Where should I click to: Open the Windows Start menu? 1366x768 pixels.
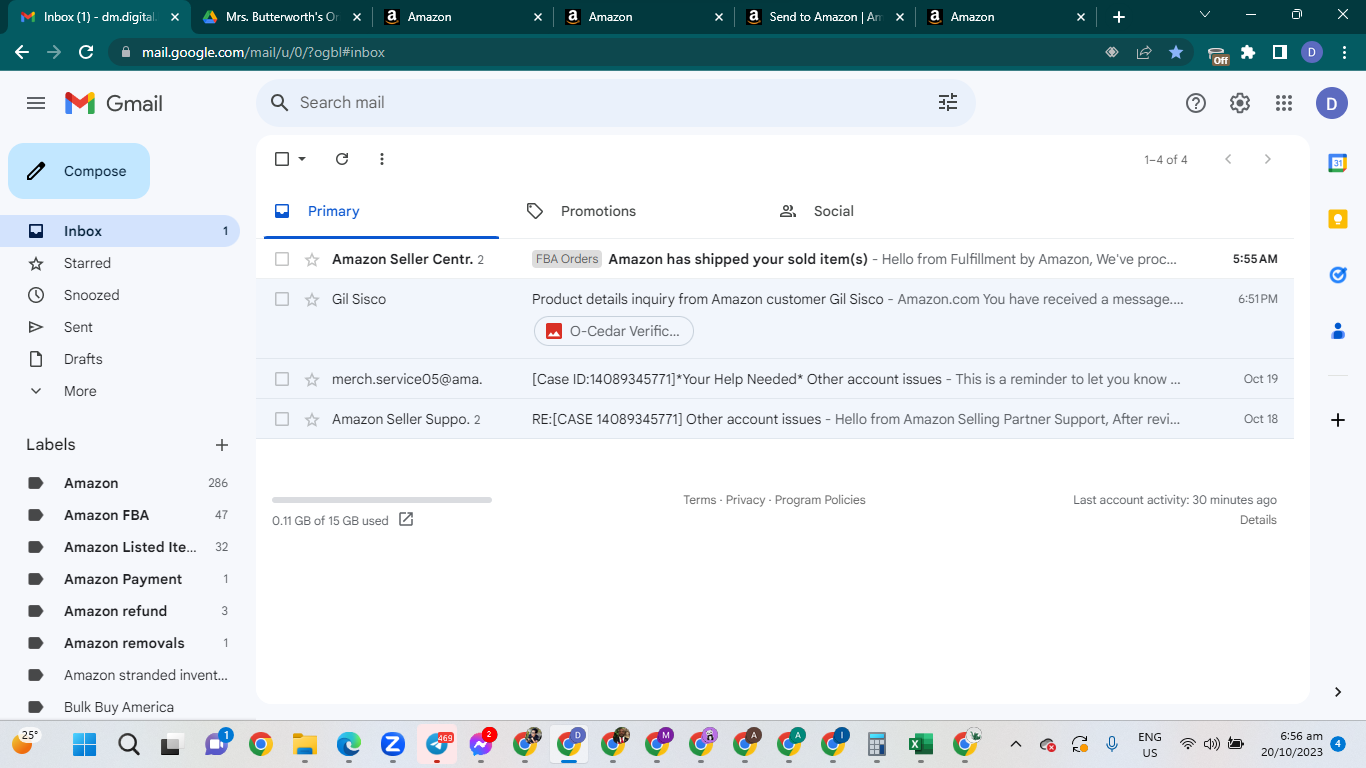tap(85, 744)
